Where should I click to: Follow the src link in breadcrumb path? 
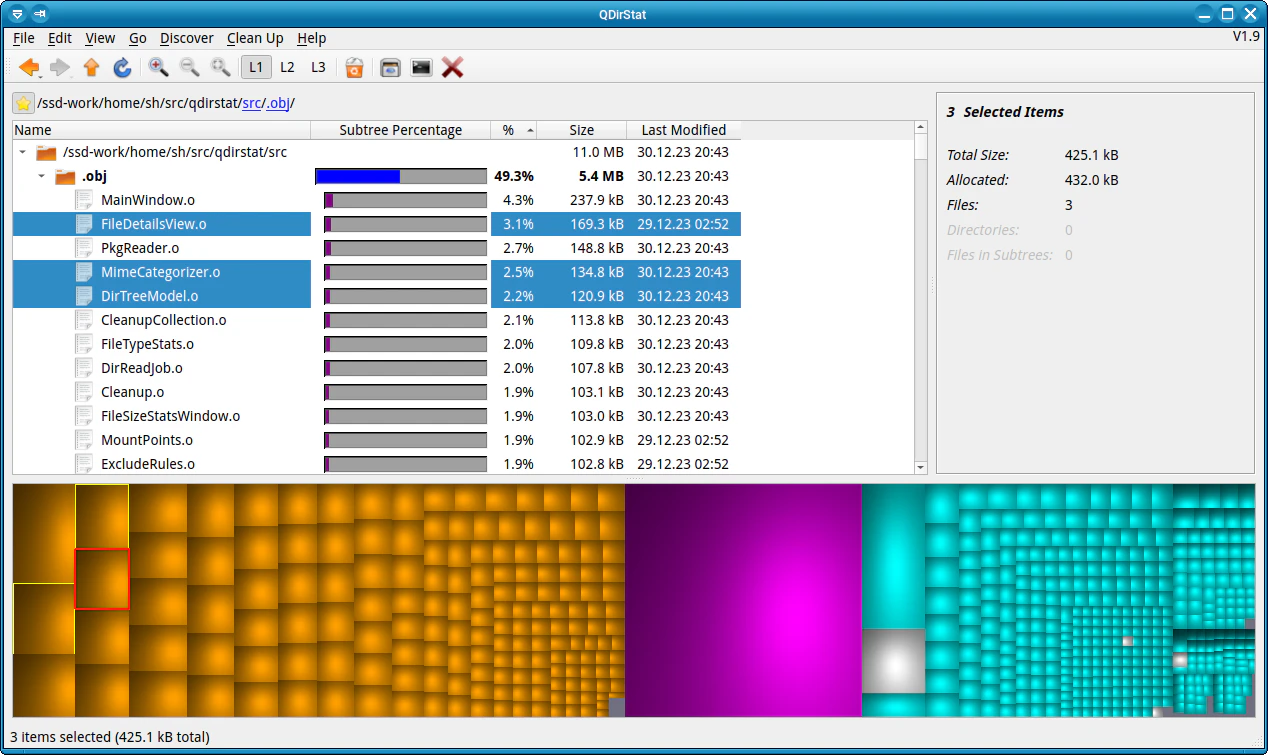pos(252,103)
